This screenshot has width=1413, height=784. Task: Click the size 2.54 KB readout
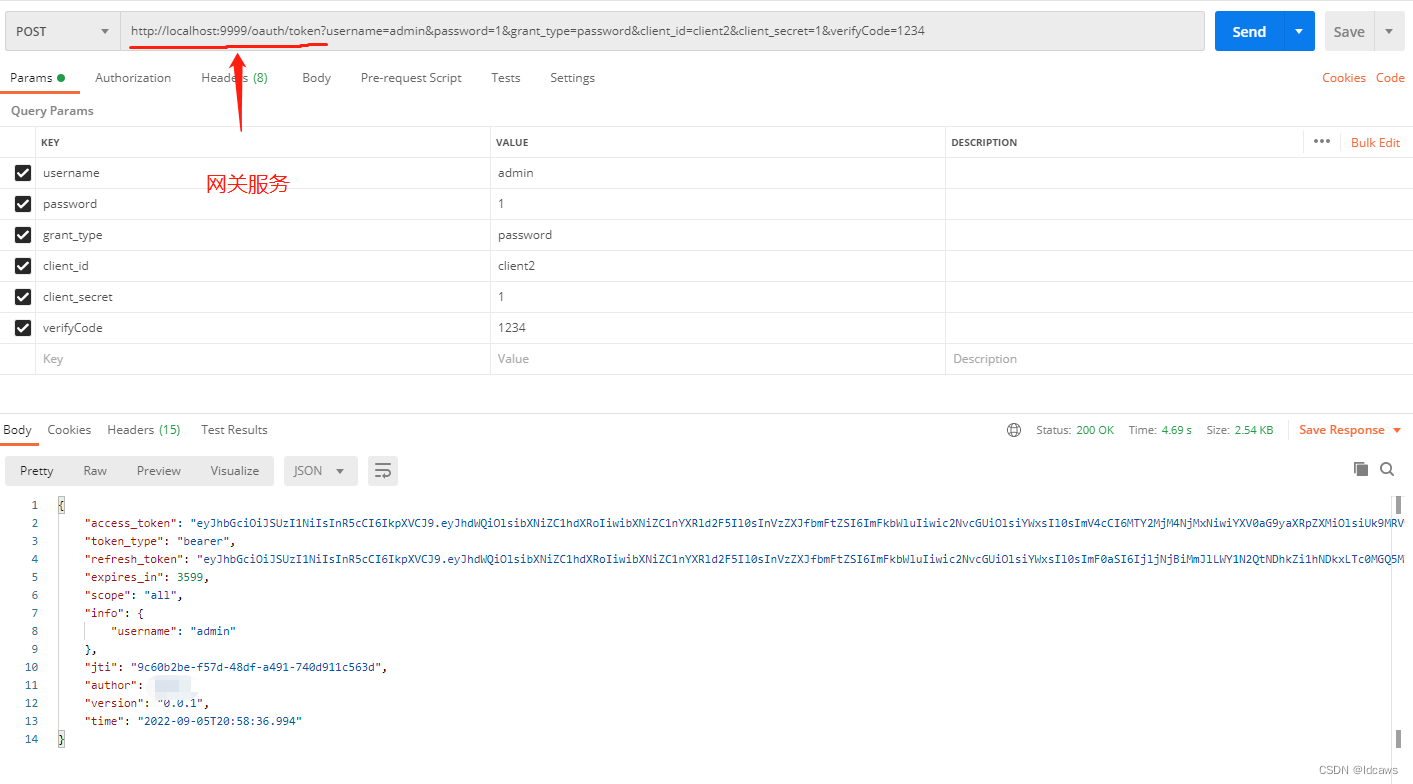point(1253,430)
